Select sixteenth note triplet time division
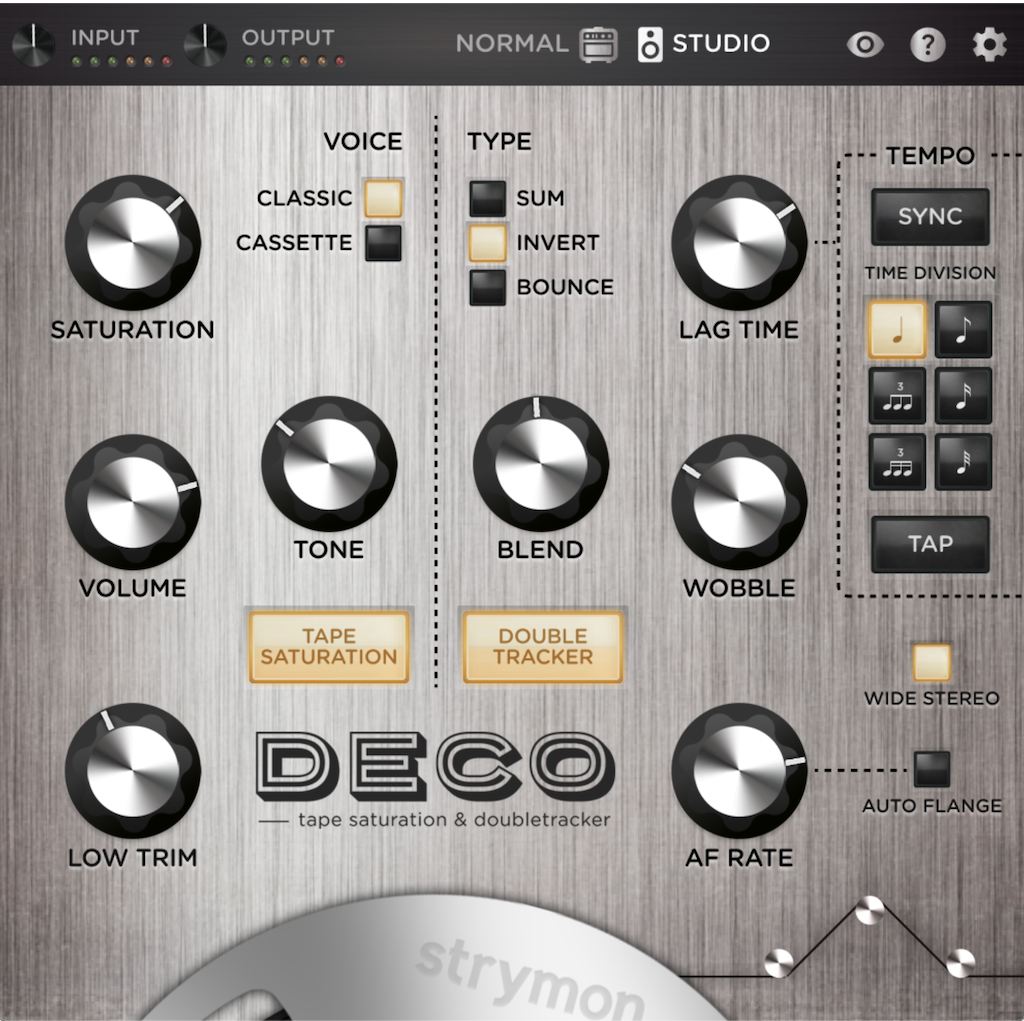This screenshot has width=1024, height=1021. [897, 461]
